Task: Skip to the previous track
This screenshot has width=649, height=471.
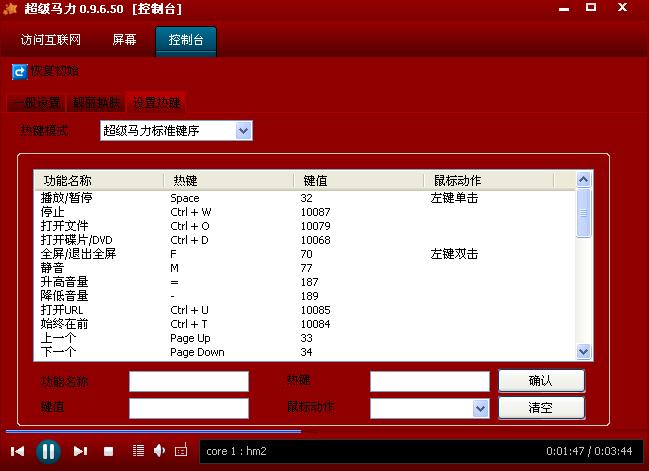Action: 17,451
